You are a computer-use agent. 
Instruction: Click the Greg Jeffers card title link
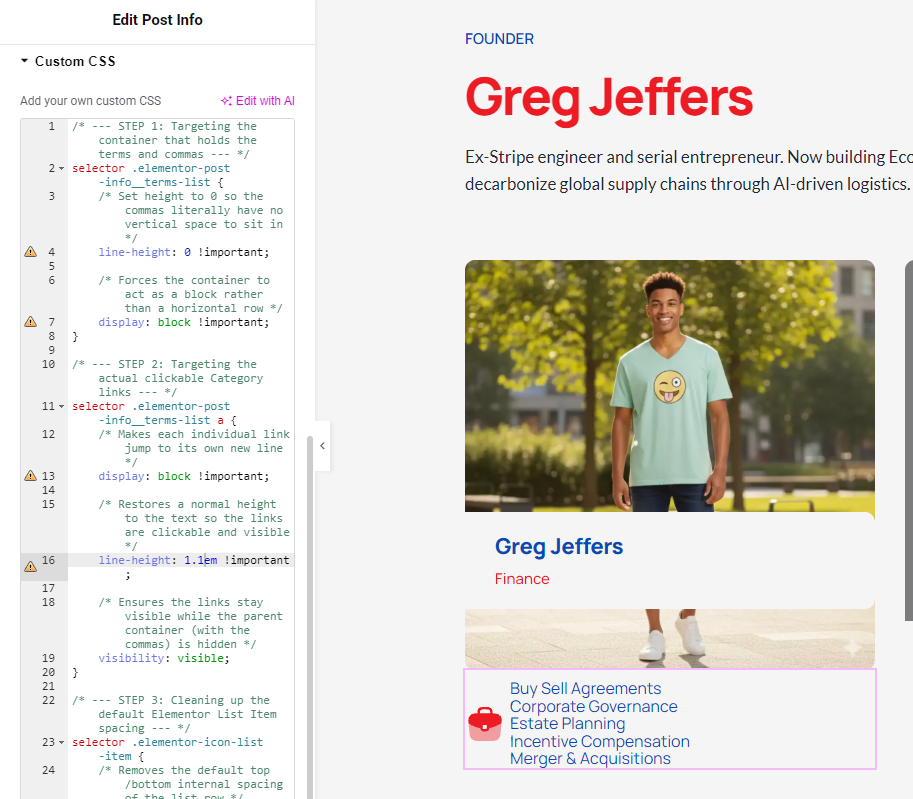(558, 546)
